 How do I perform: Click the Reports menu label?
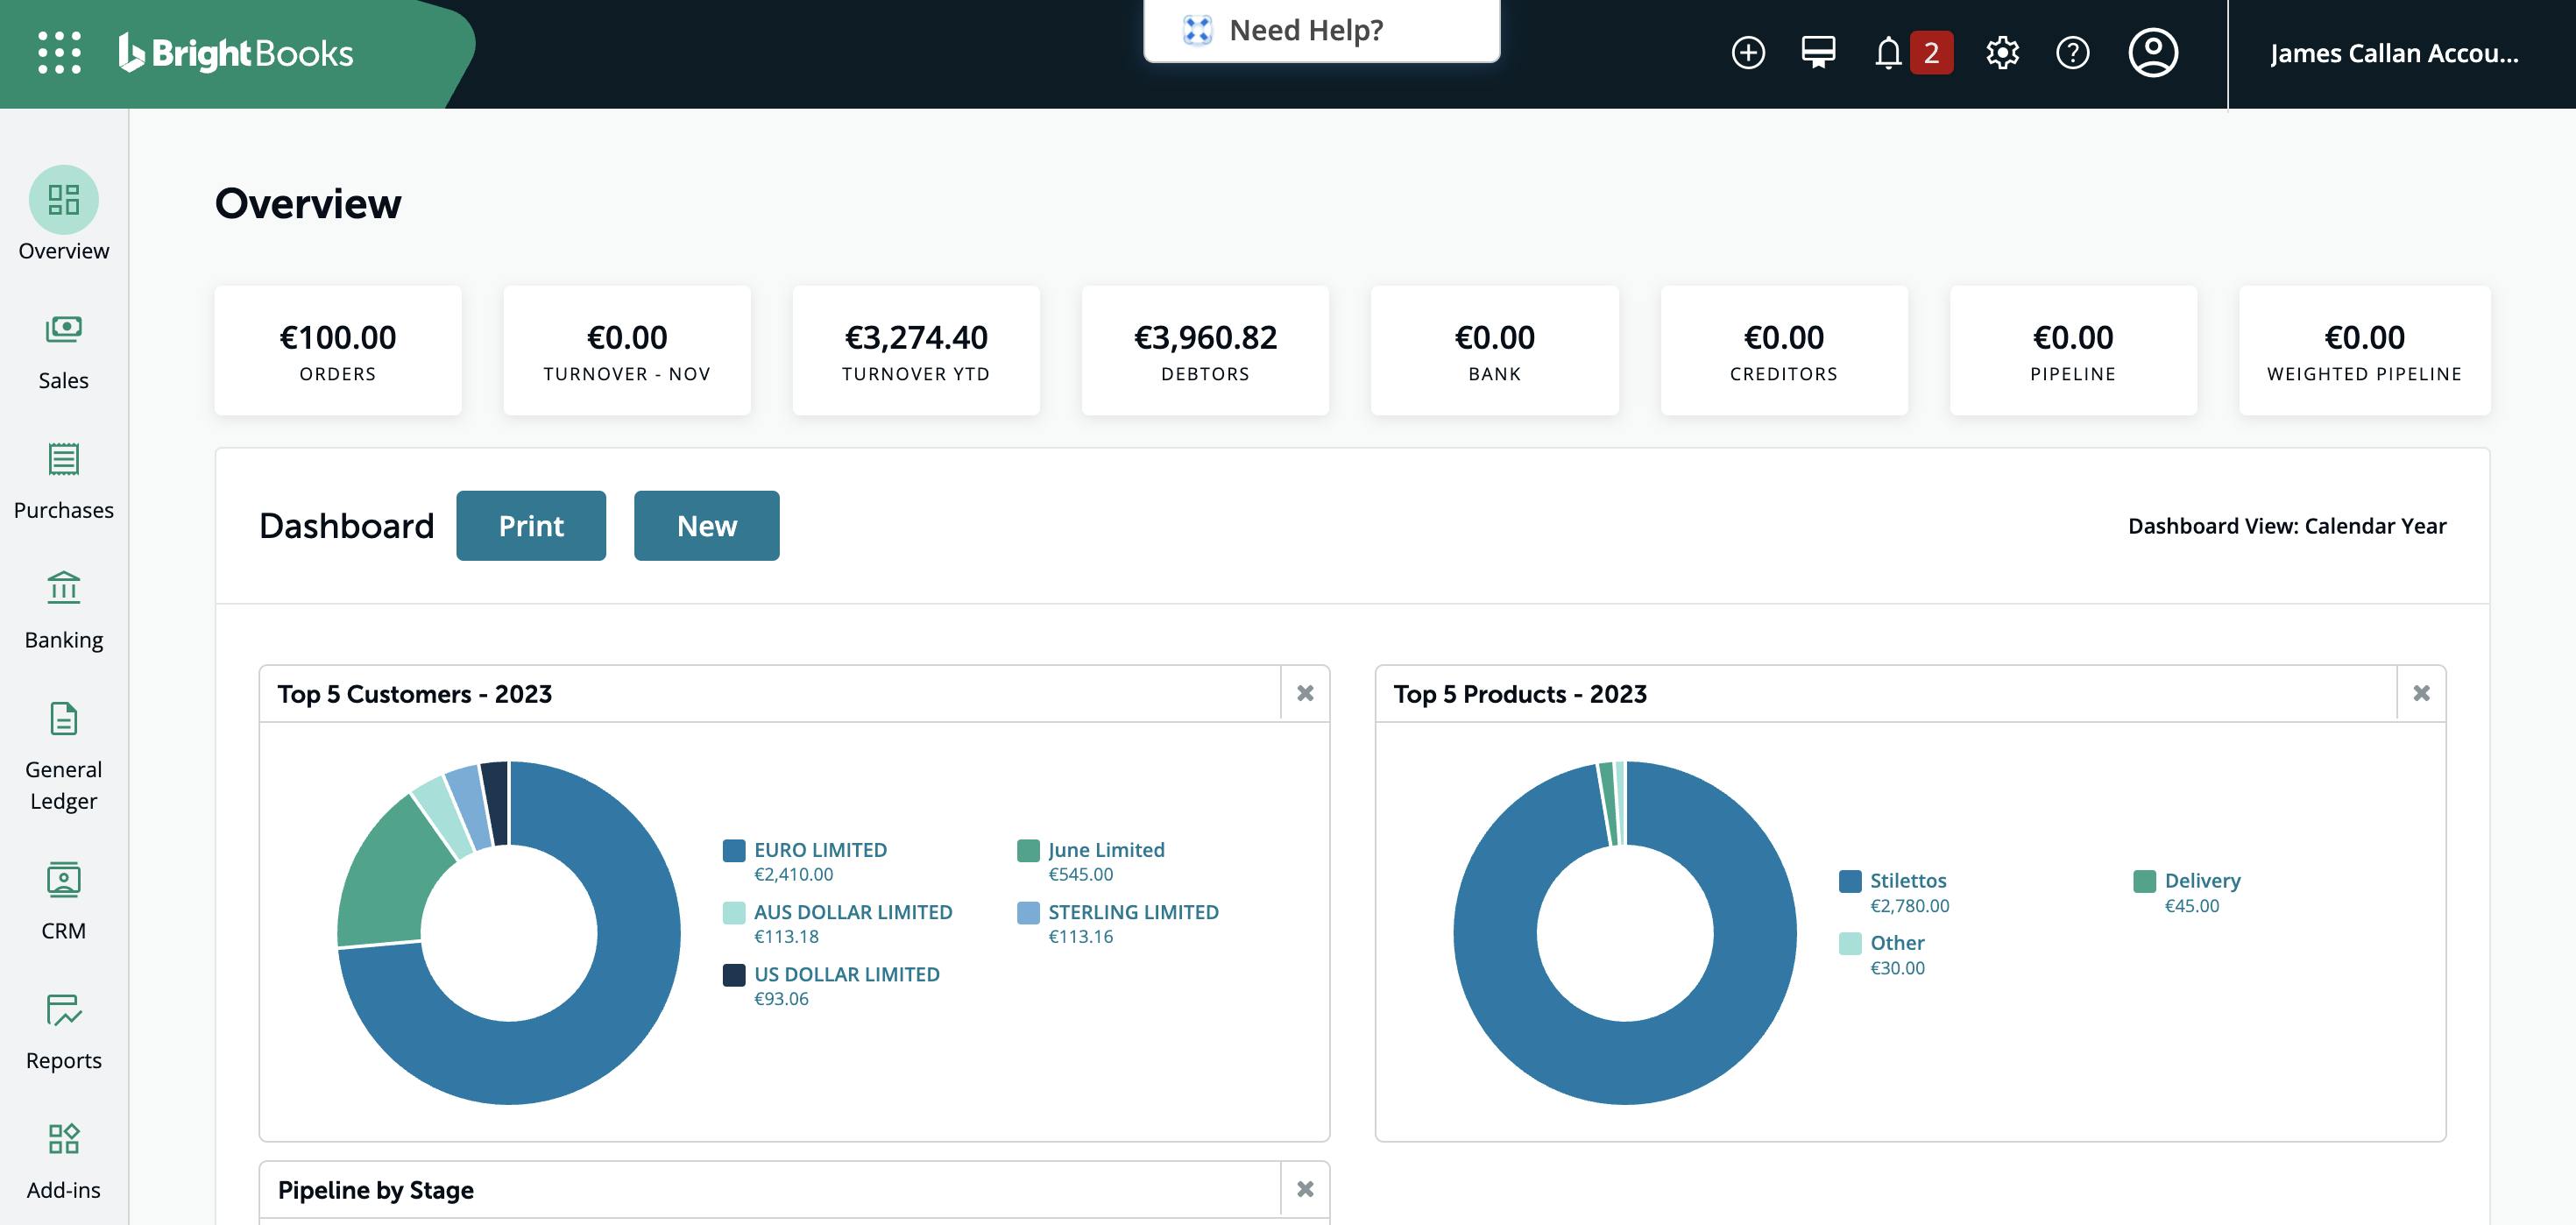click(x=64, y=1061)
